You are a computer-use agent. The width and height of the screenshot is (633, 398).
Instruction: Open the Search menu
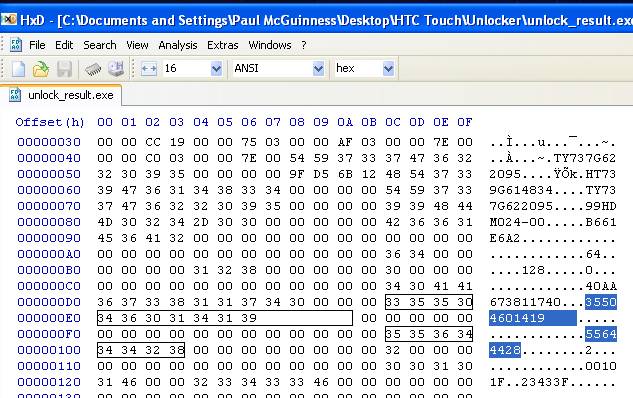[x=100, y=45]
